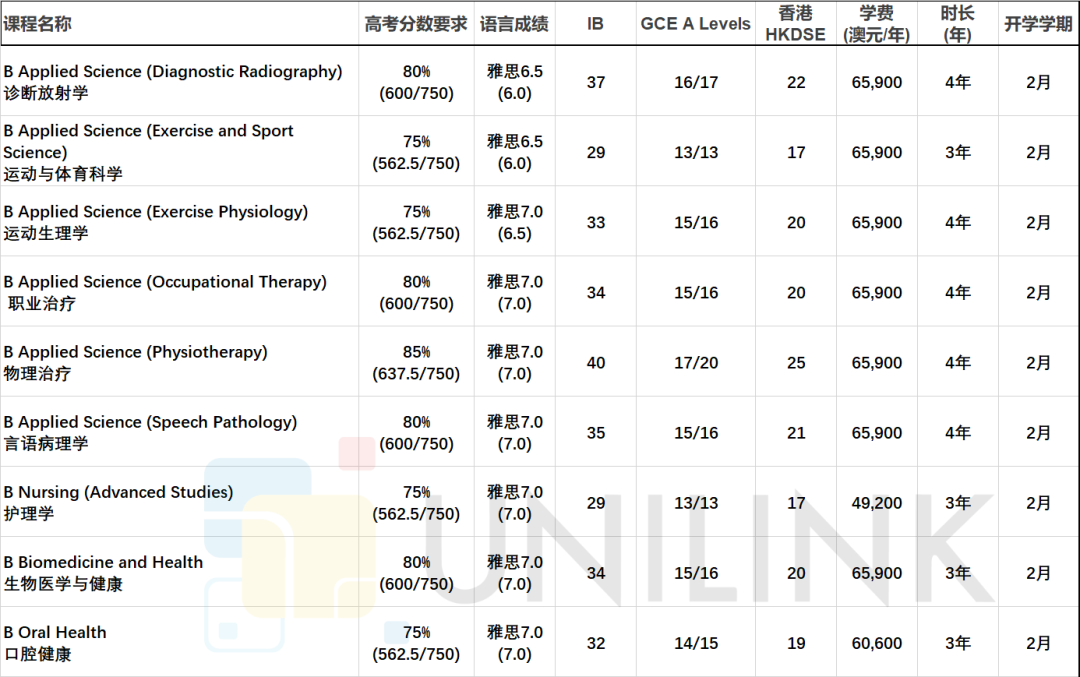Click the HKDSE value 22

[x=796, y=83]
